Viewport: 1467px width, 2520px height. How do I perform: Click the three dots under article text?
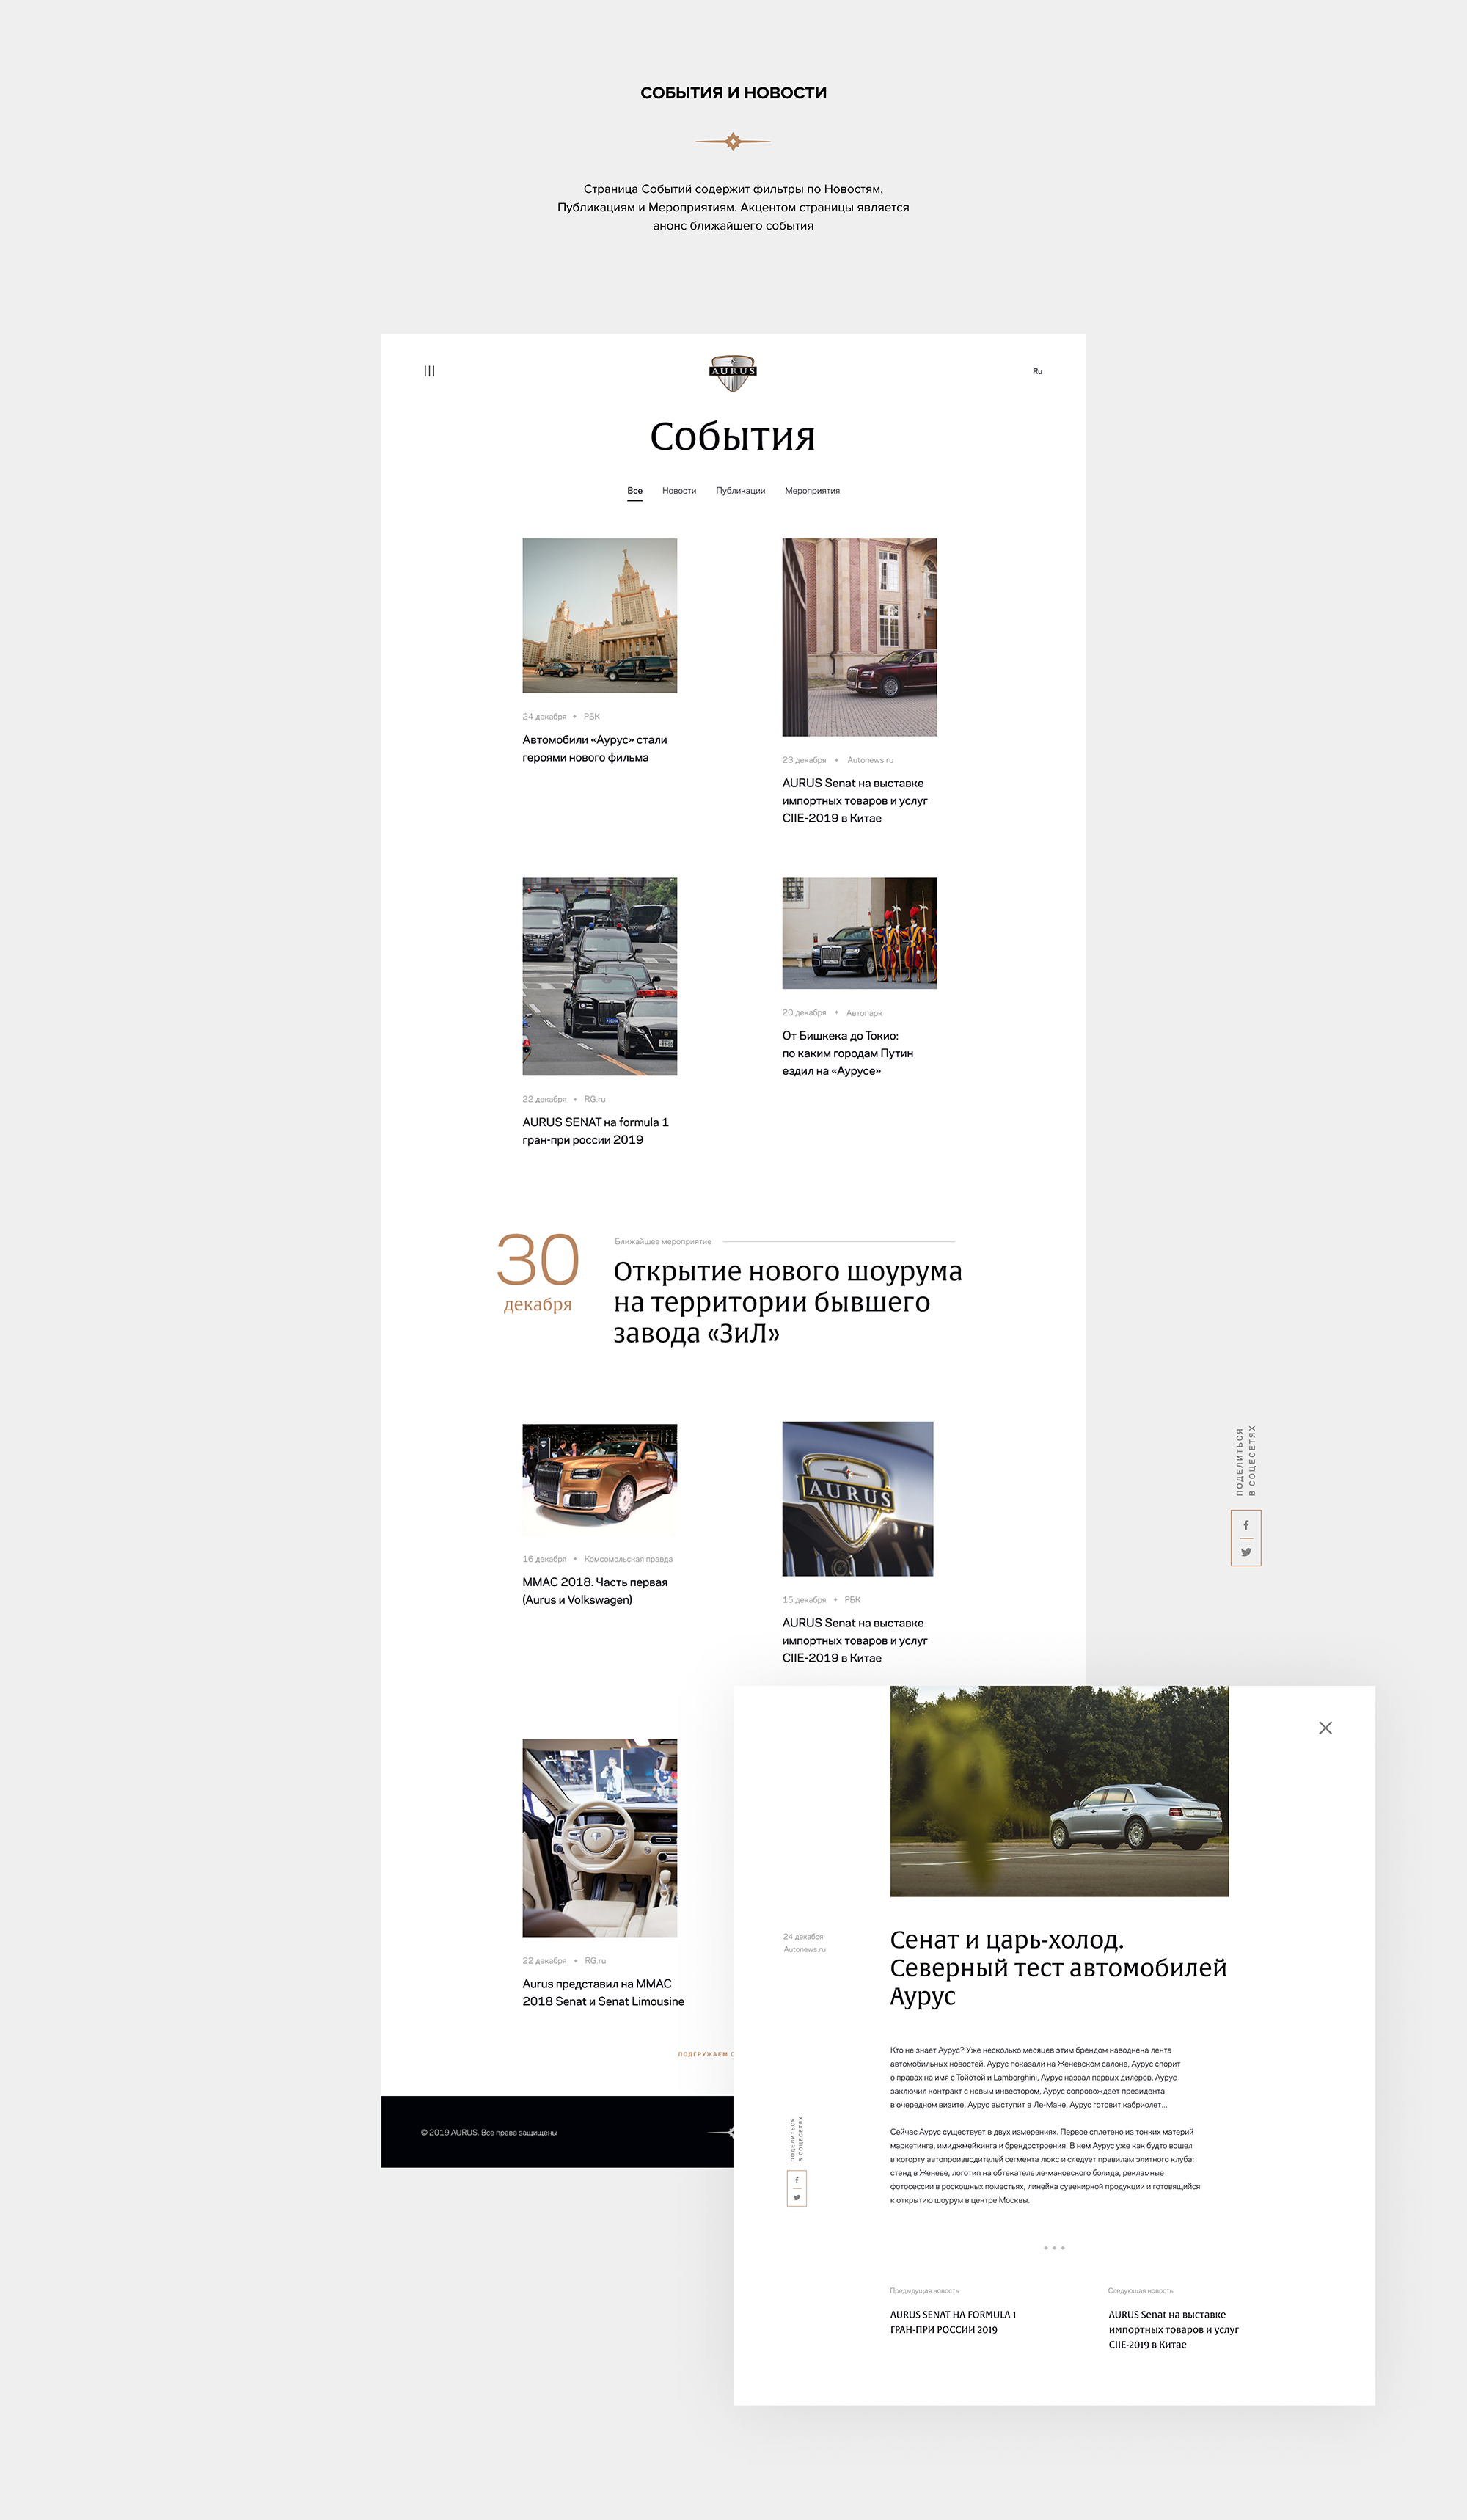1054,2247
